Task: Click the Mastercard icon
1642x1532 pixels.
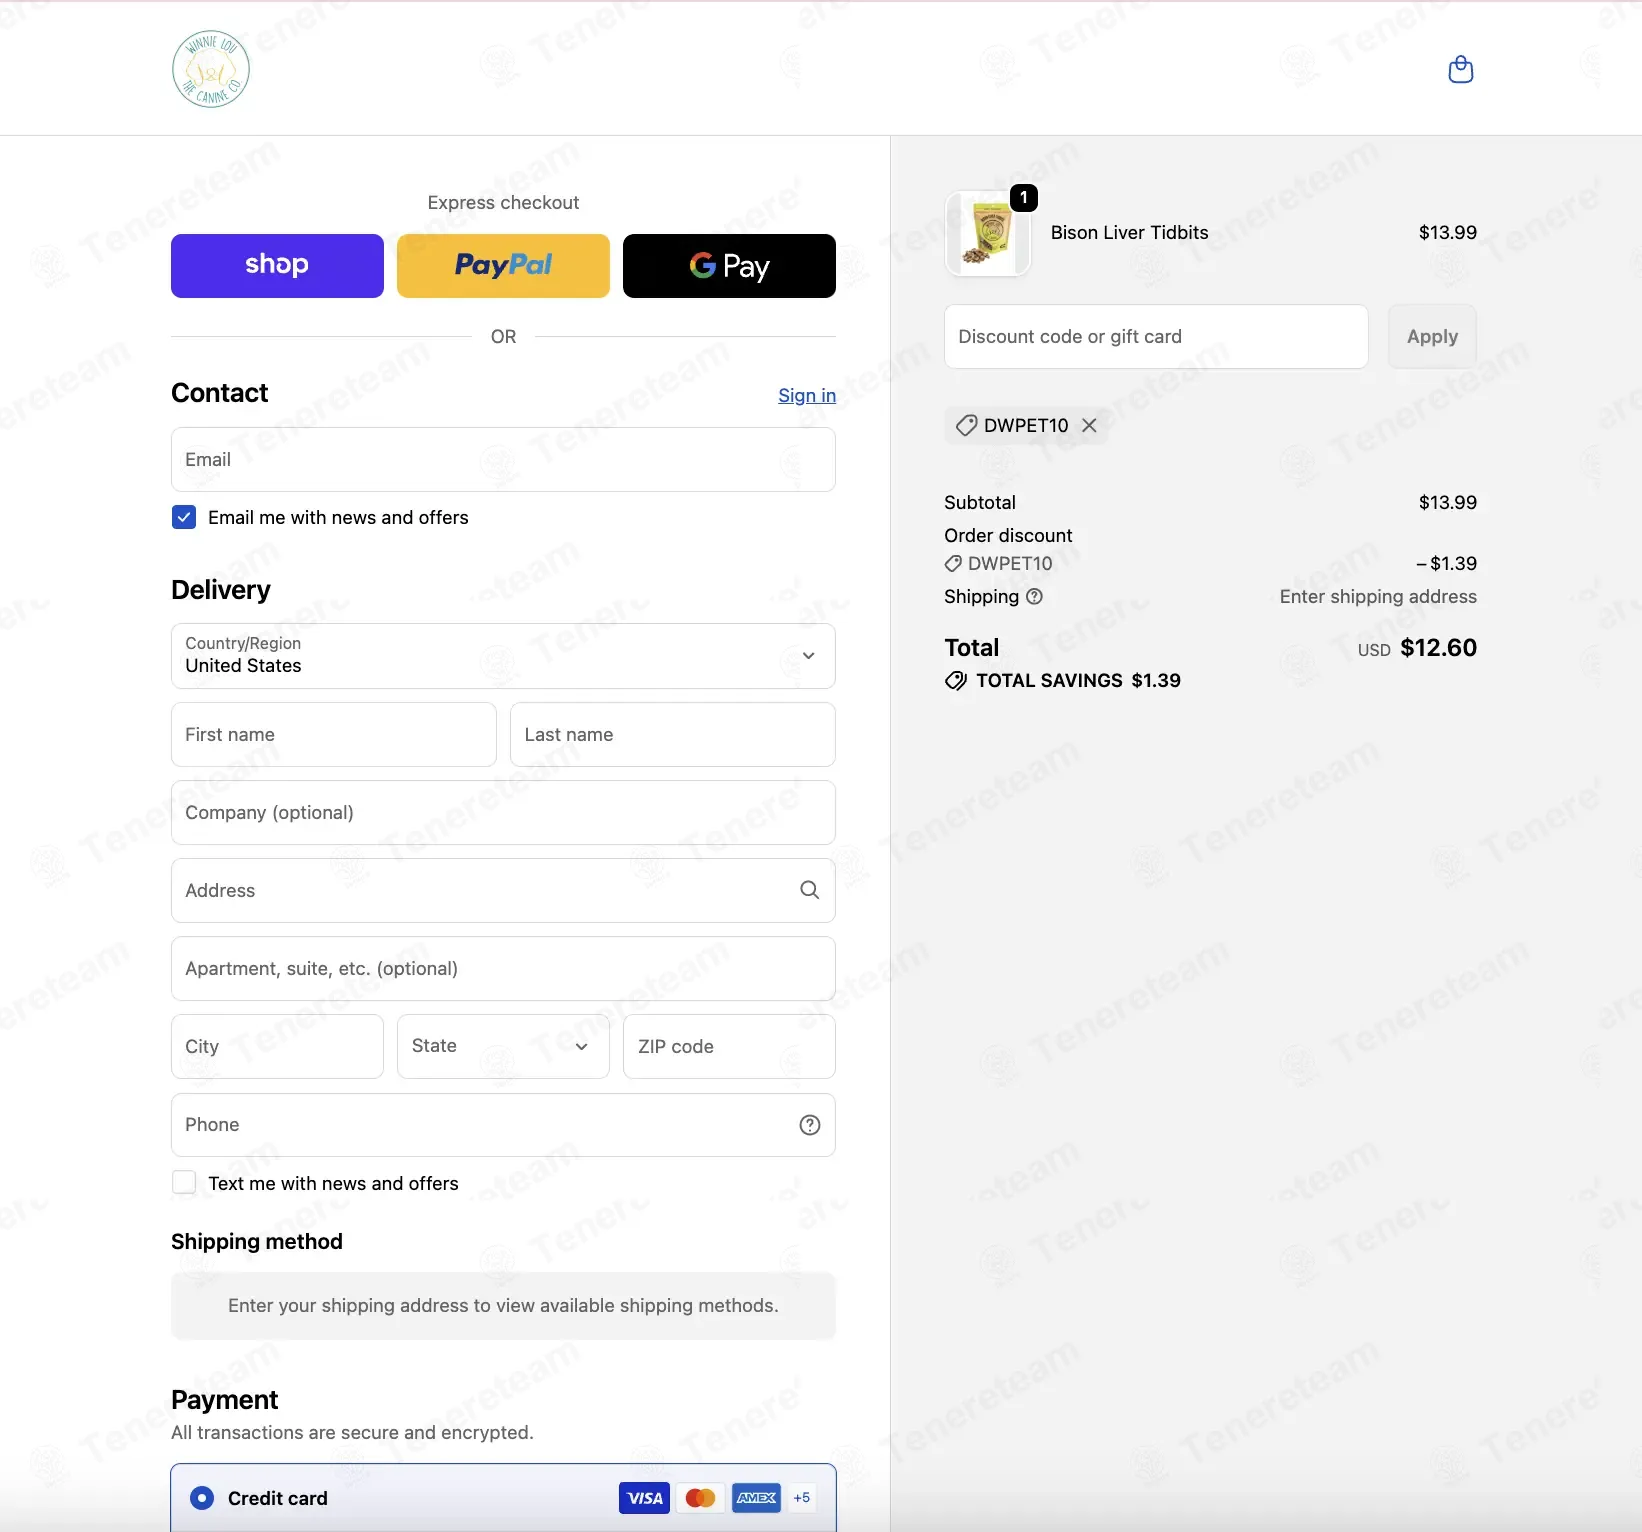Action: [x=701, y=1498]
